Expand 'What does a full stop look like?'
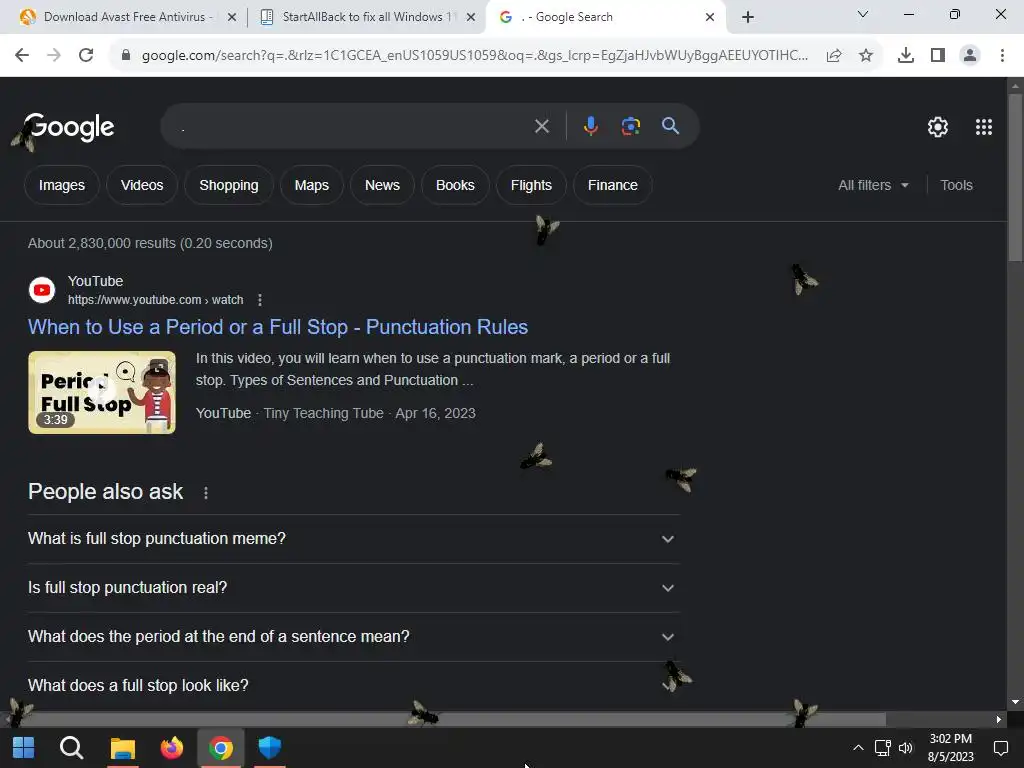Viewport: 1024px width, 768px height. [x=353, y=686]
